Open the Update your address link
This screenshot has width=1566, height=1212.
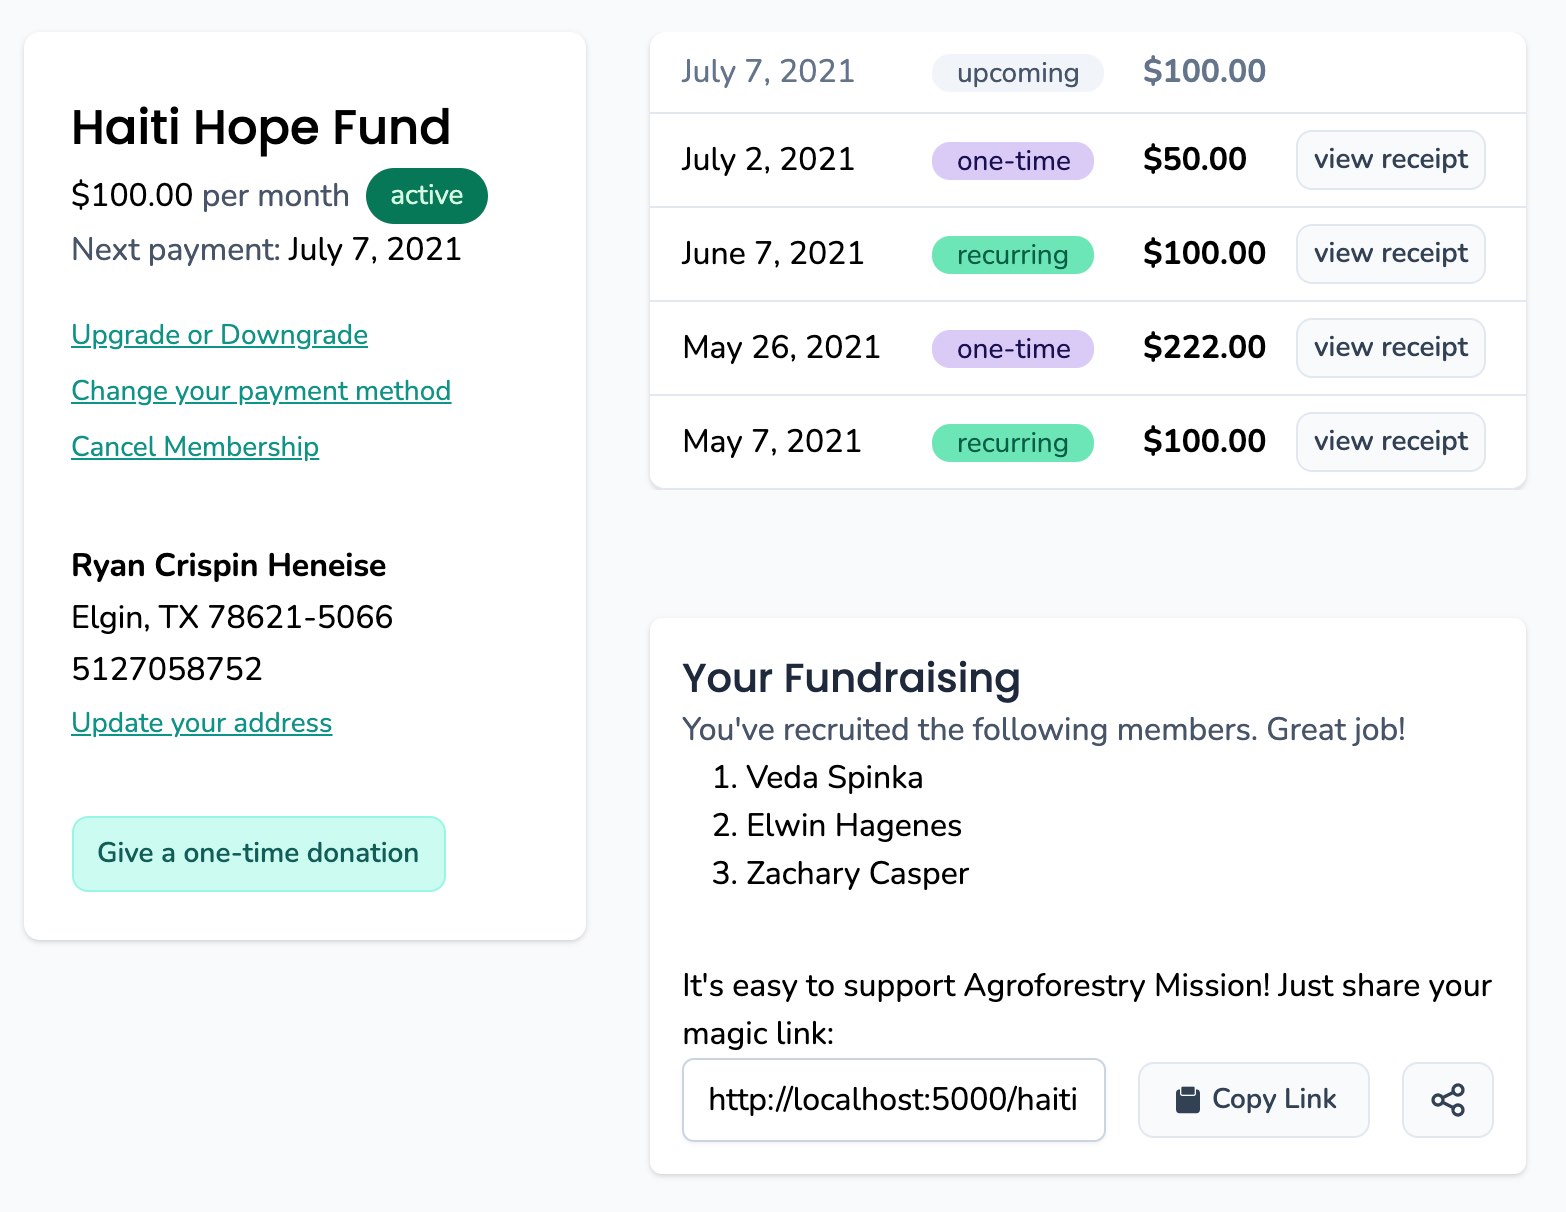[201, 723]
